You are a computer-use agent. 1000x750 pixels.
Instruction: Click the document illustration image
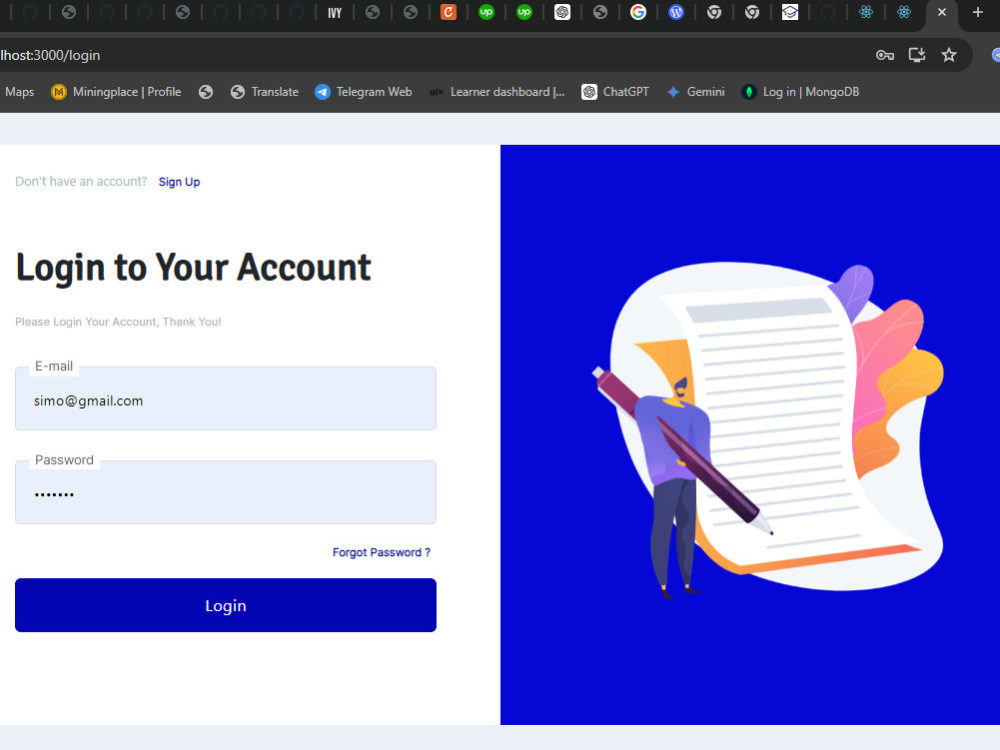pyautogui.click(x=768, y=429)
